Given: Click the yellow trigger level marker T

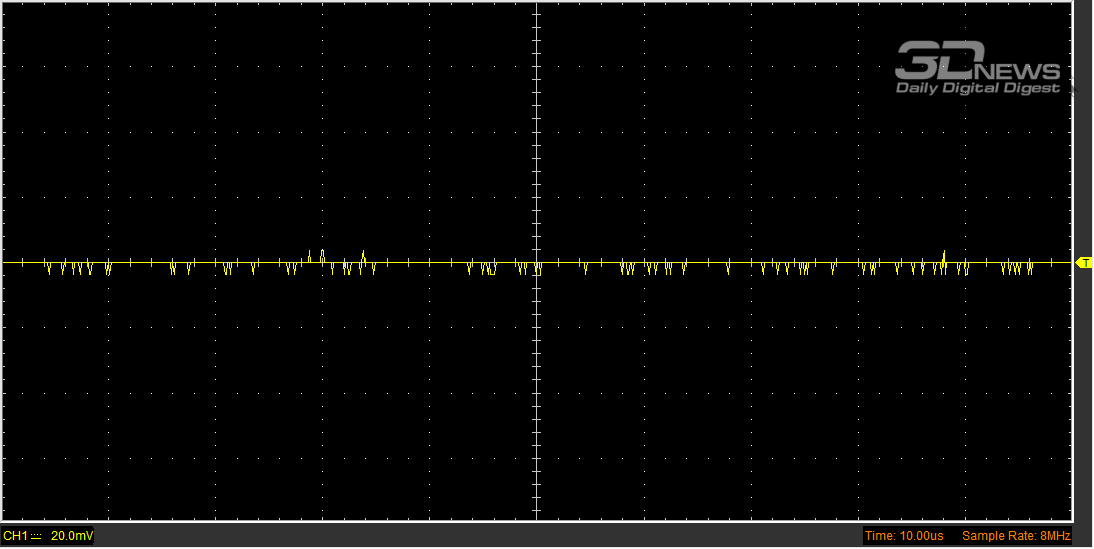Looking at the screenshot, I should (1084, 263).
